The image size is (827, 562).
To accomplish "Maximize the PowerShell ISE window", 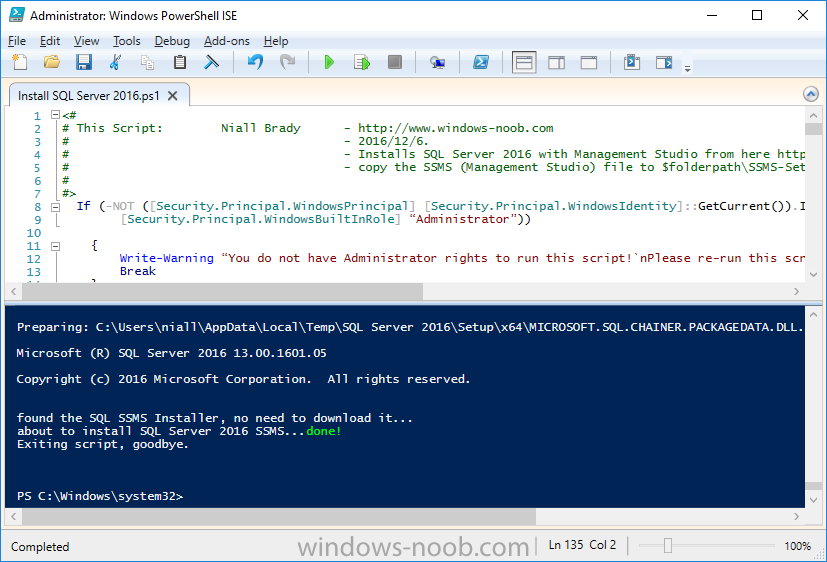I will coord(757,15).
